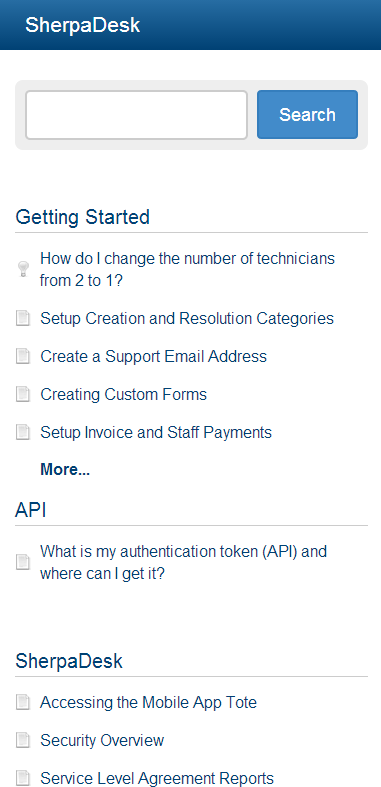
Task: Click the lightbulb icon beside technicians question
Action: (23, 269)
